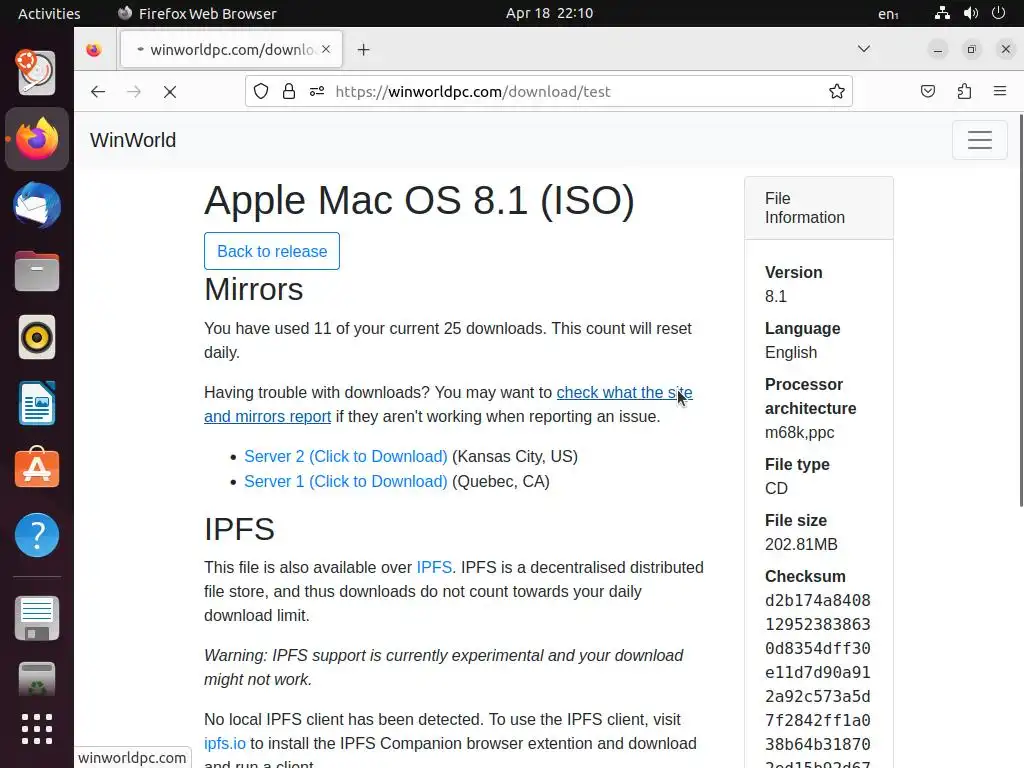
Task: Select the winworldpc.com/download tab
Action: point(231,49)
